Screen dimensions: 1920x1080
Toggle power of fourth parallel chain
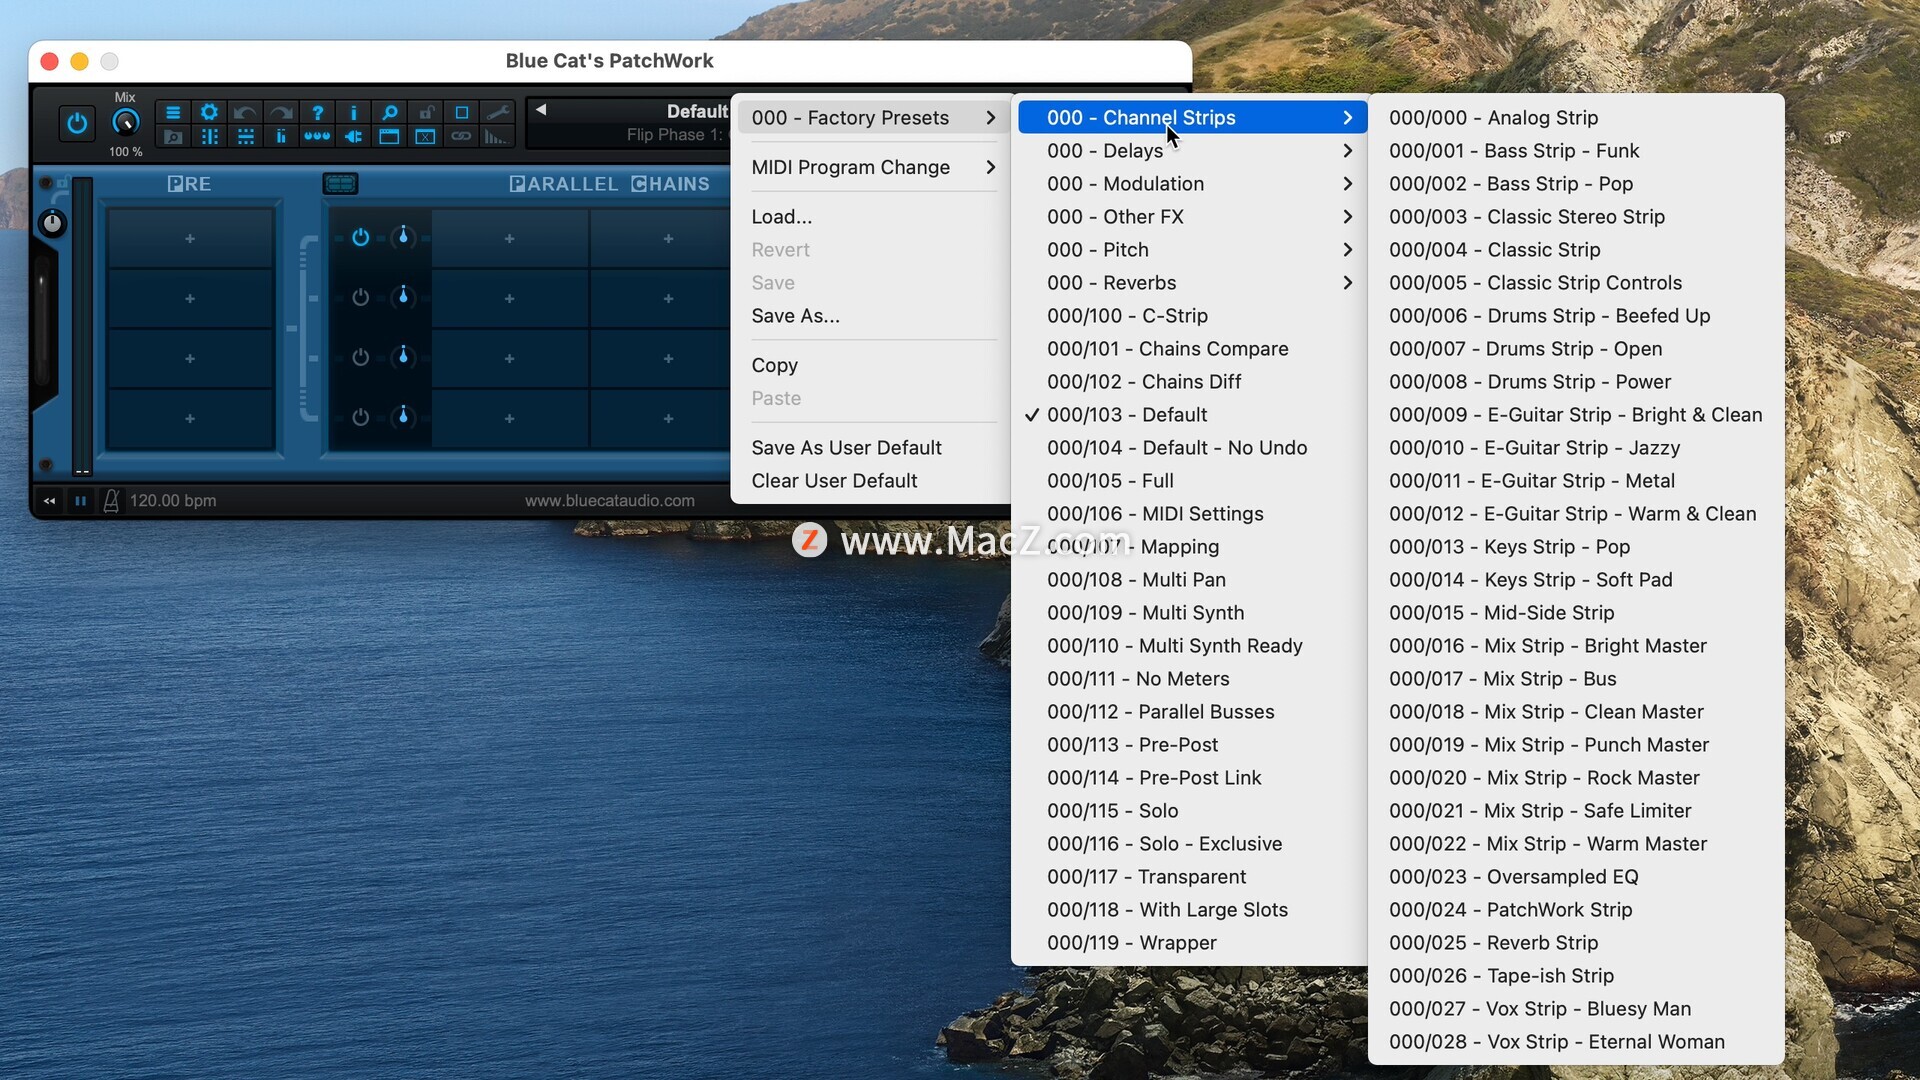coord(360,417)
